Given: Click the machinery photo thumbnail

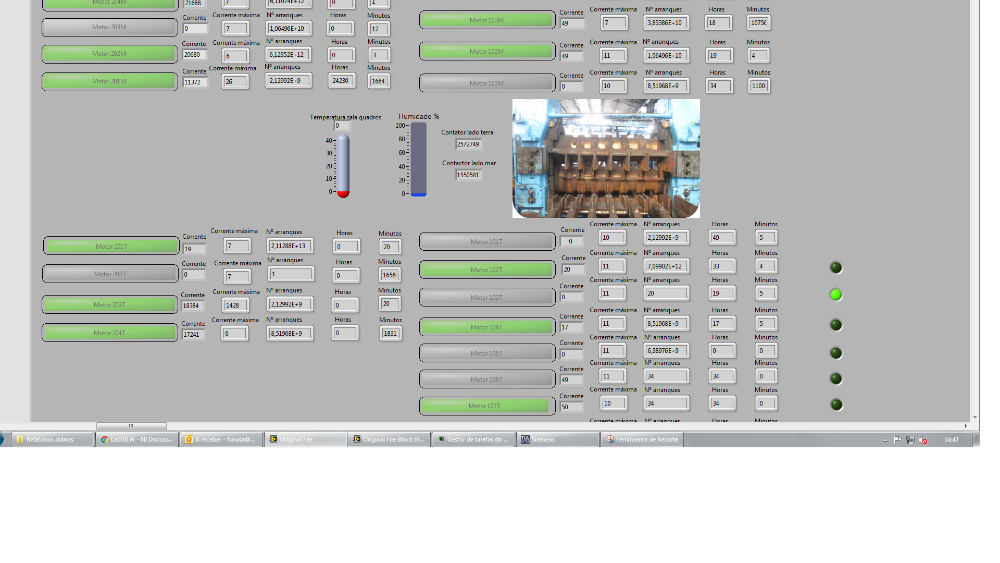Looking at the screenshot, I should pos(606,158).
